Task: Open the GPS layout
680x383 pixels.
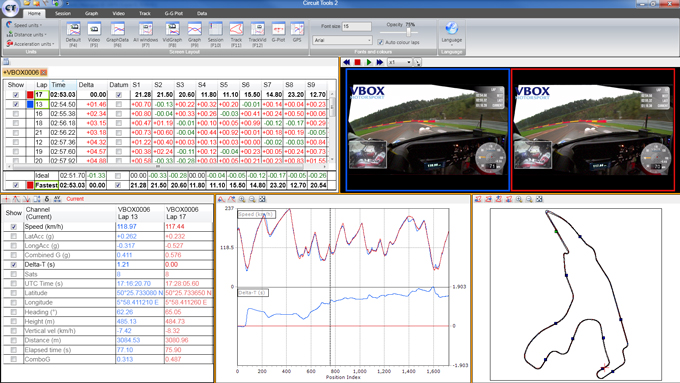Action: pyautogui.click(x=297, y=33)
